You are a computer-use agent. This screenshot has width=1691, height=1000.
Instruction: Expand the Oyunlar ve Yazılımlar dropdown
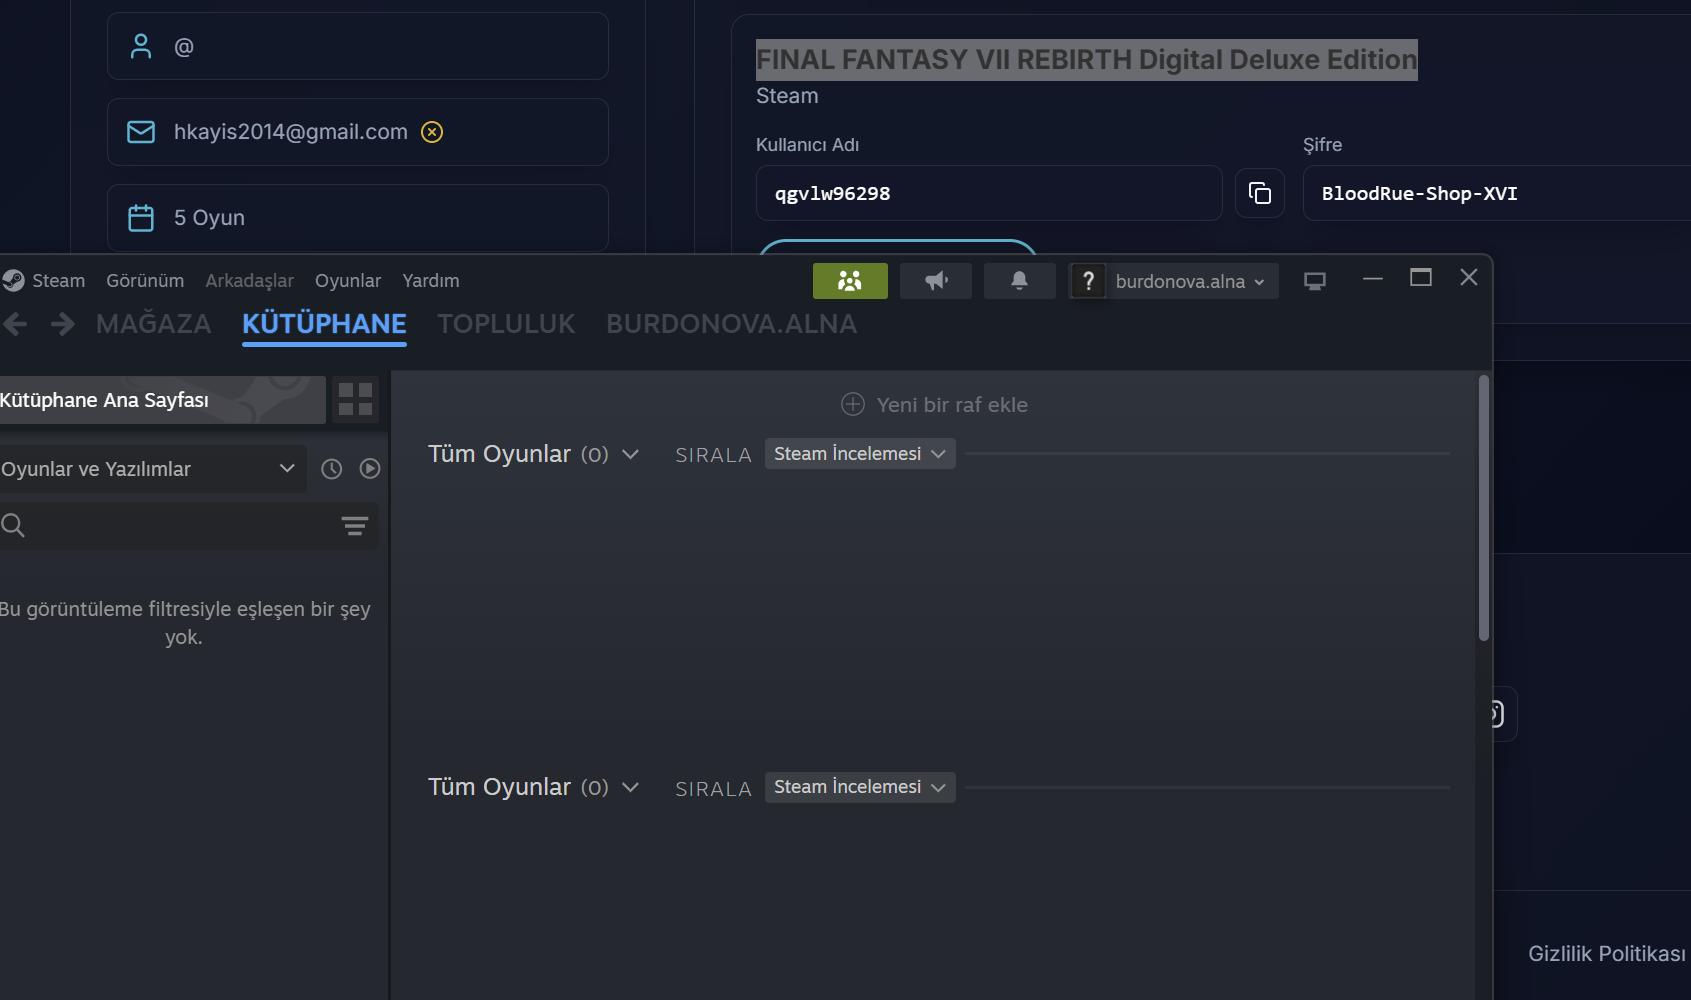pos(153,469)
